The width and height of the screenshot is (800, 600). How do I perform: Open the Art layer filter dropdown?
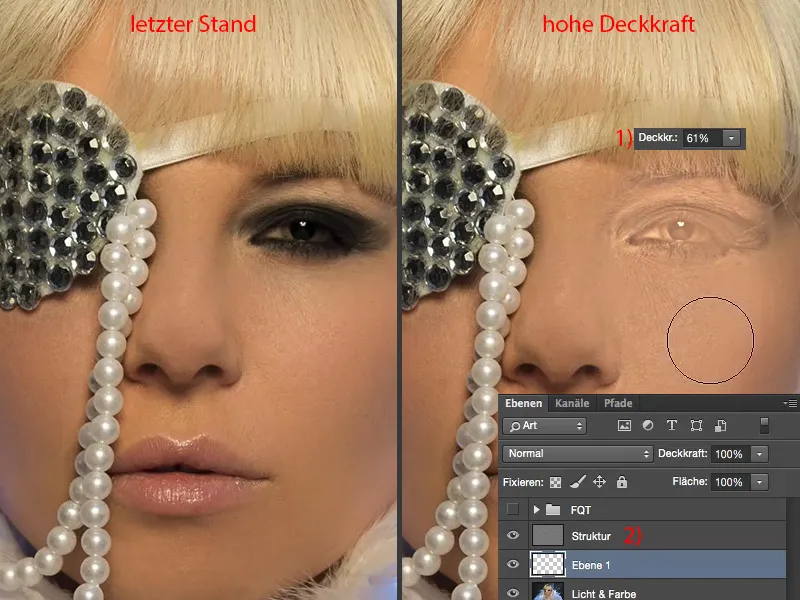[544, 426]
